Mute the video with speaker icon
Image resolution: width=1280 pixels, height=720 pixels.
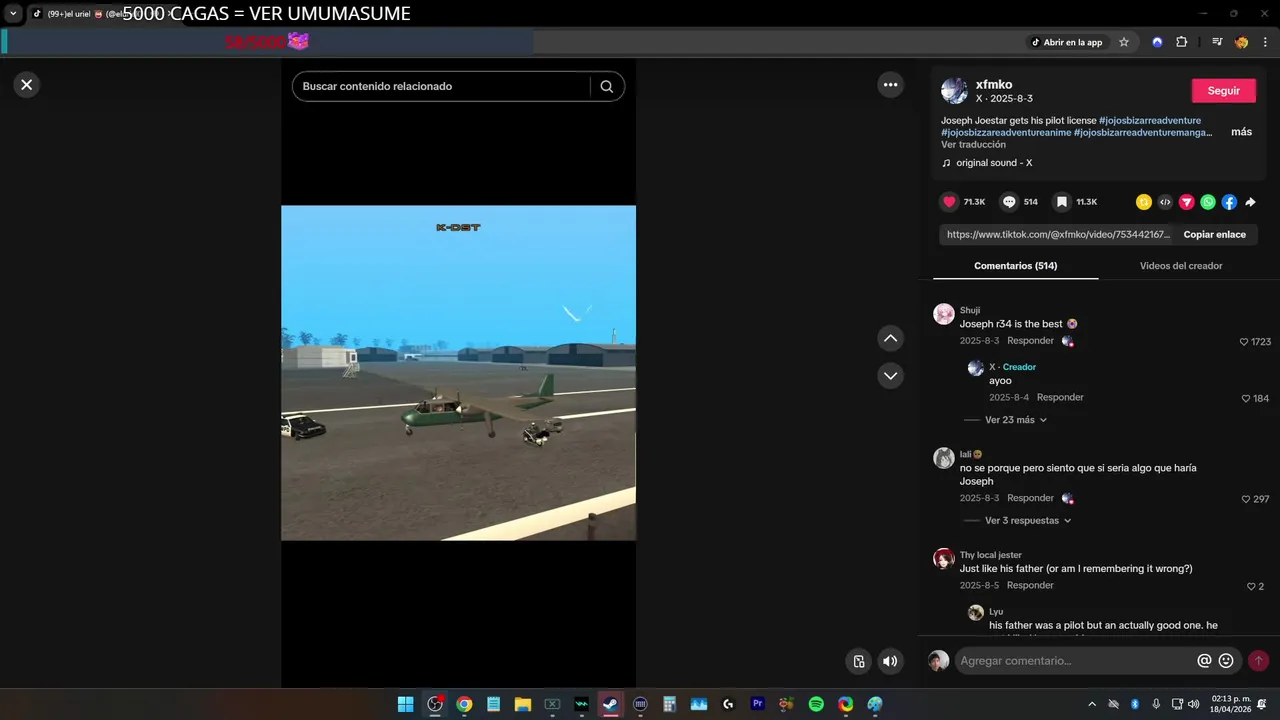(889, 661)
